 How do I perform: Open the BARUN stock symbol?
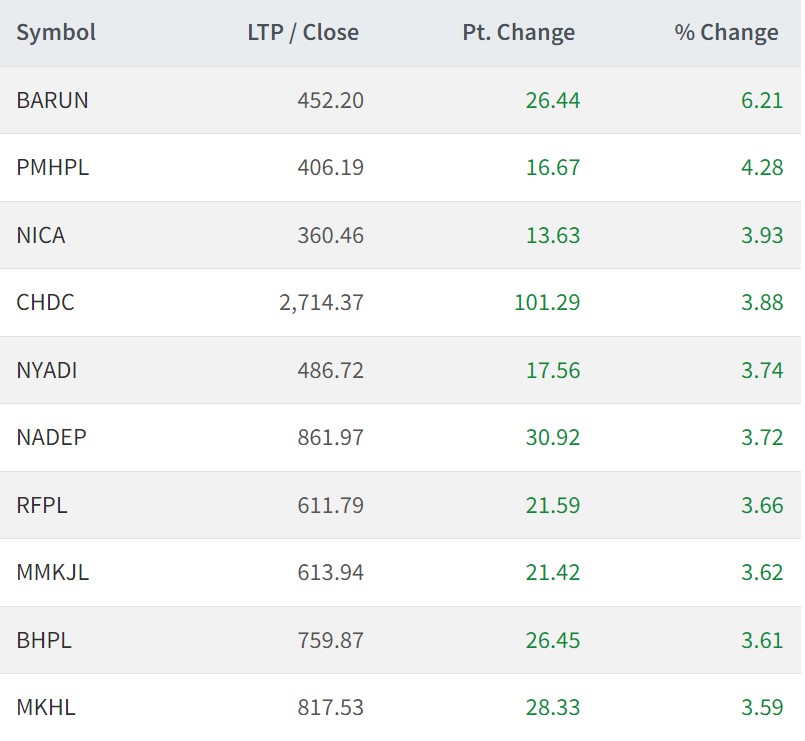pos(52,100)
